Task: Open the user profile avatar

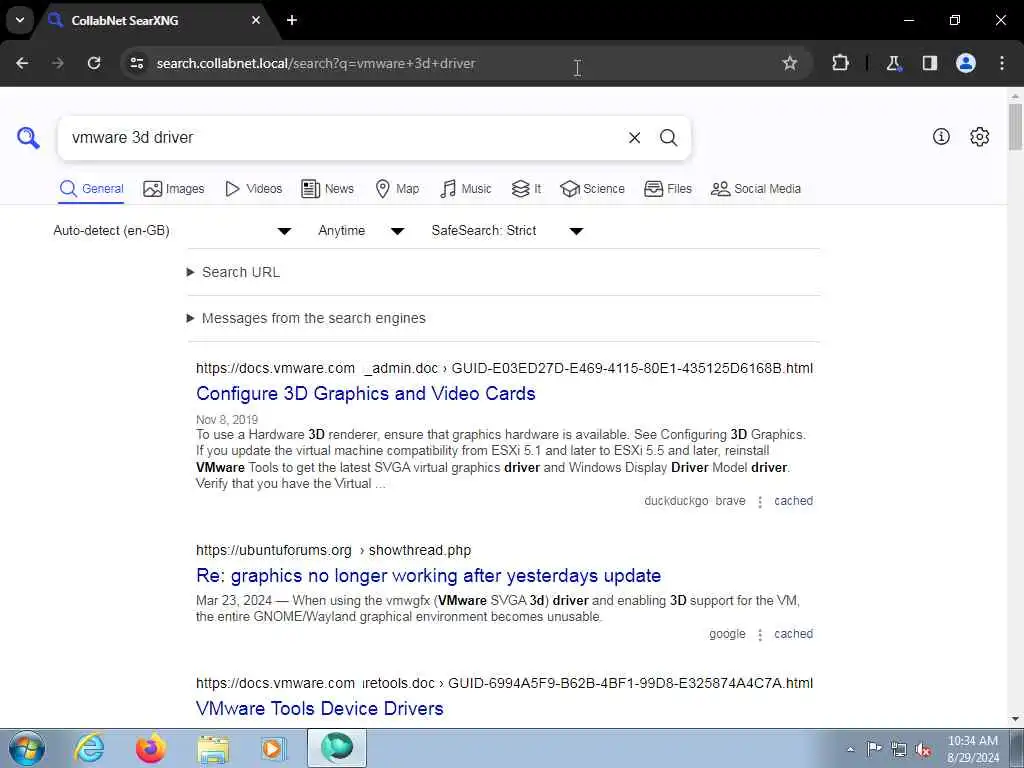Action: (966, 63)
